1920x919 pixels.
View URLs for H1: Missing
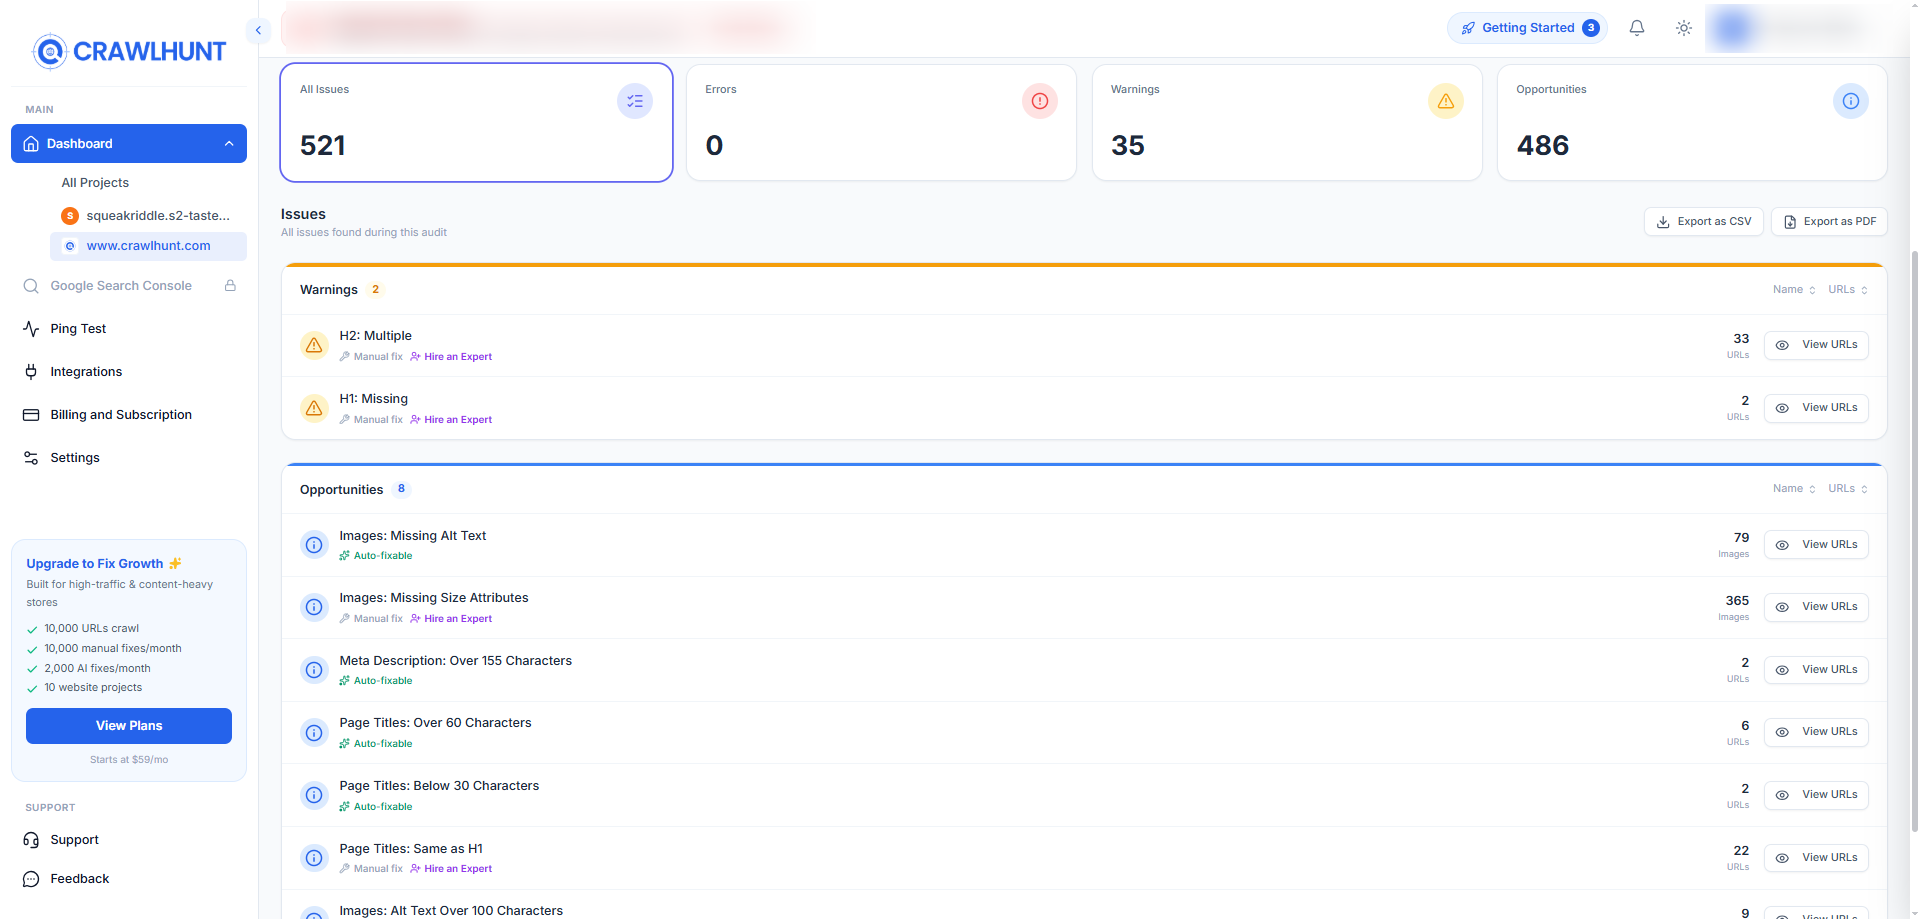(x=1816, y=408)
